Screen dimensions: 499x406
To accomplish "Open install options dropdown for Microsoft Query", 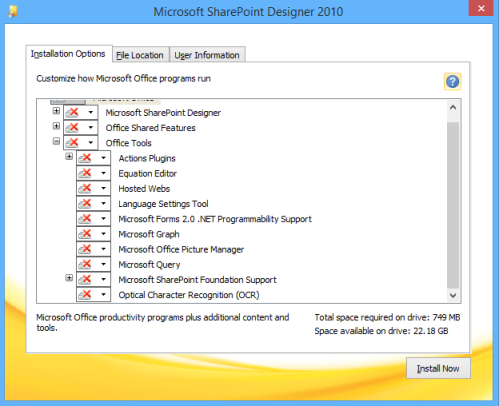I will pyautogui.click(x=103, y=264).
